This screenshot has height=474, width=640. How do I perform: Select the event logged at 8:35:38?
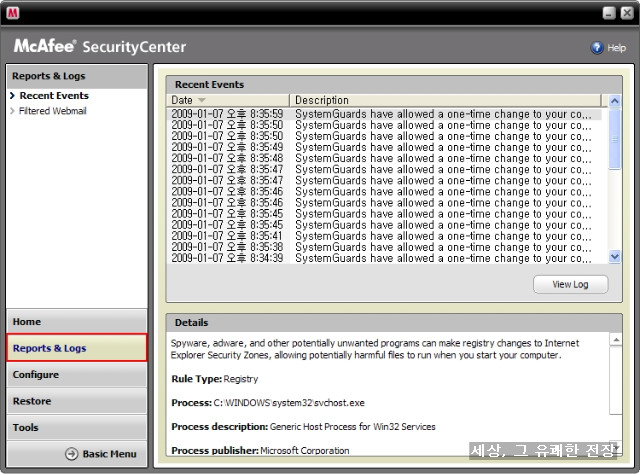384,247
